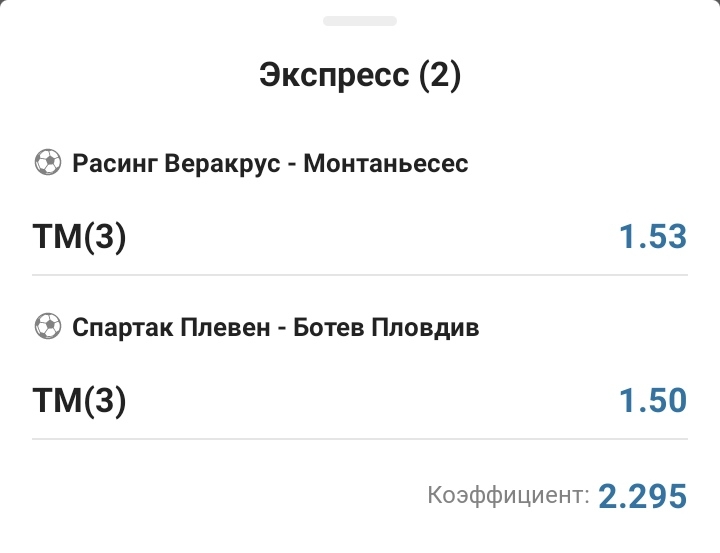The image size is (720, 553).
Task: Tap the soccer ball icon beside Спартак Плевен
Action: click(x=47, y=327)
